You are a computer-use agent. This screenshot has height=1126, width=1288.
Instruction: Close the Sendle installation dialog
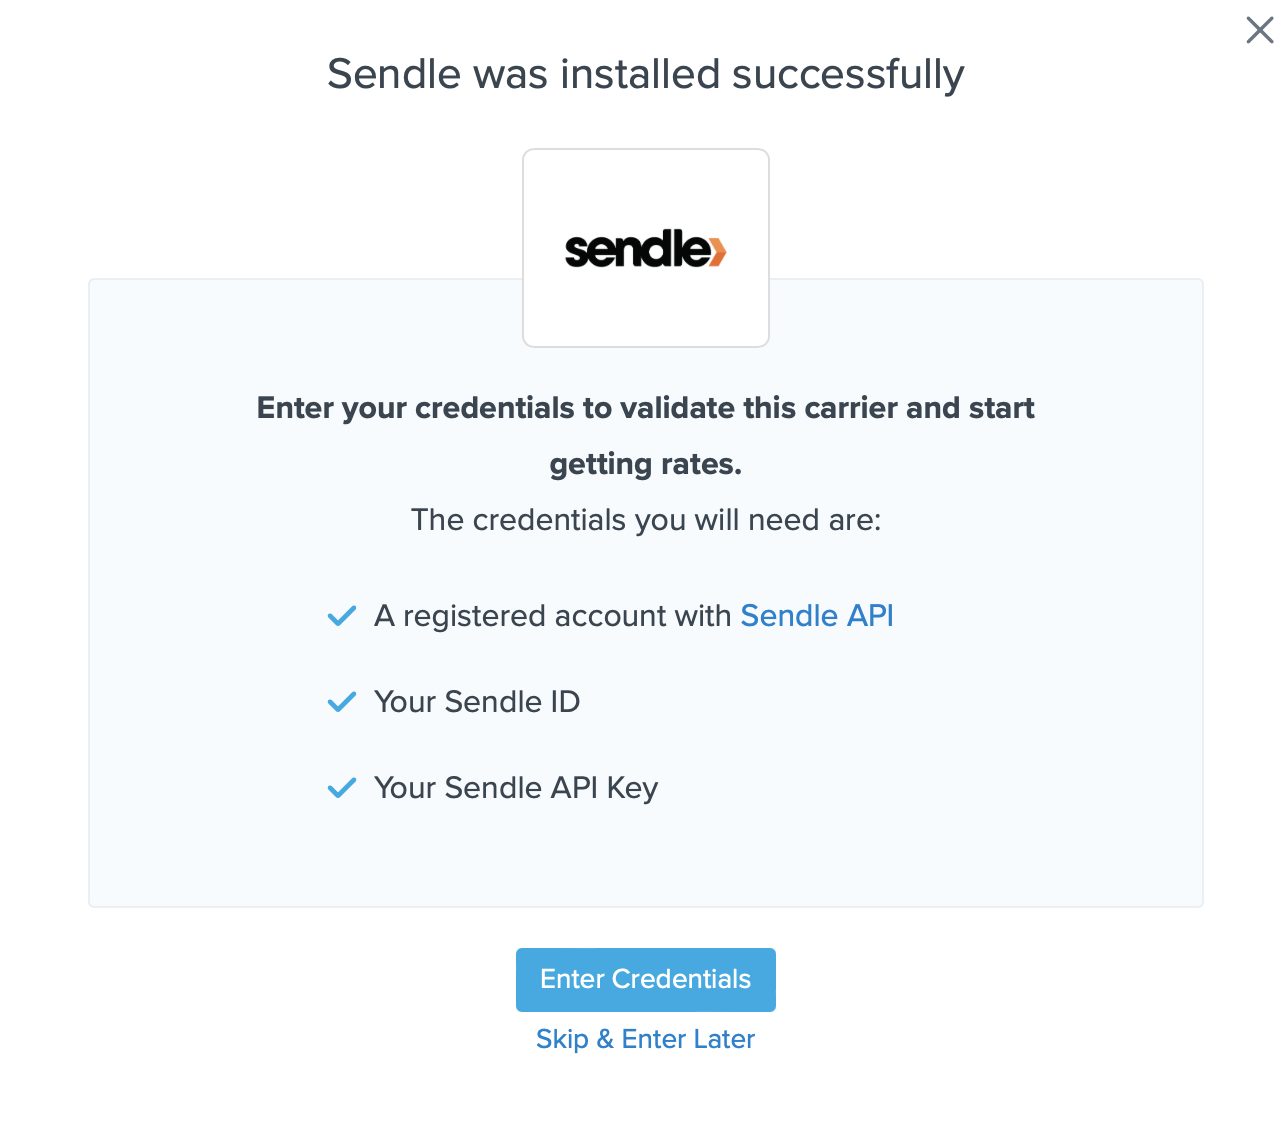click(1259, 30)
